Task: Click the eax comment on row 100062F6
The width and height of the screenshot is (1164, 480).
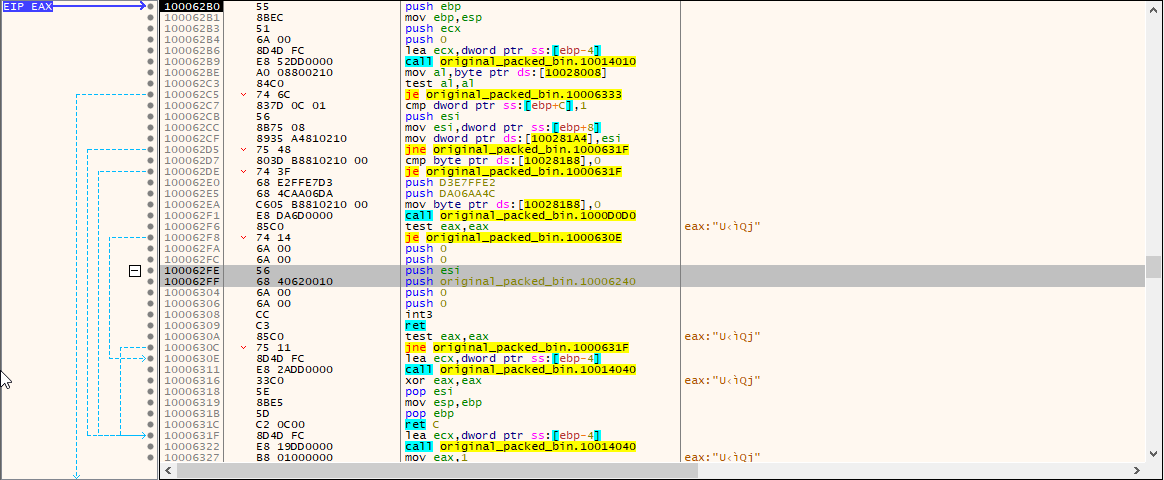Action: pyautogui.click(x=722, y=227)
